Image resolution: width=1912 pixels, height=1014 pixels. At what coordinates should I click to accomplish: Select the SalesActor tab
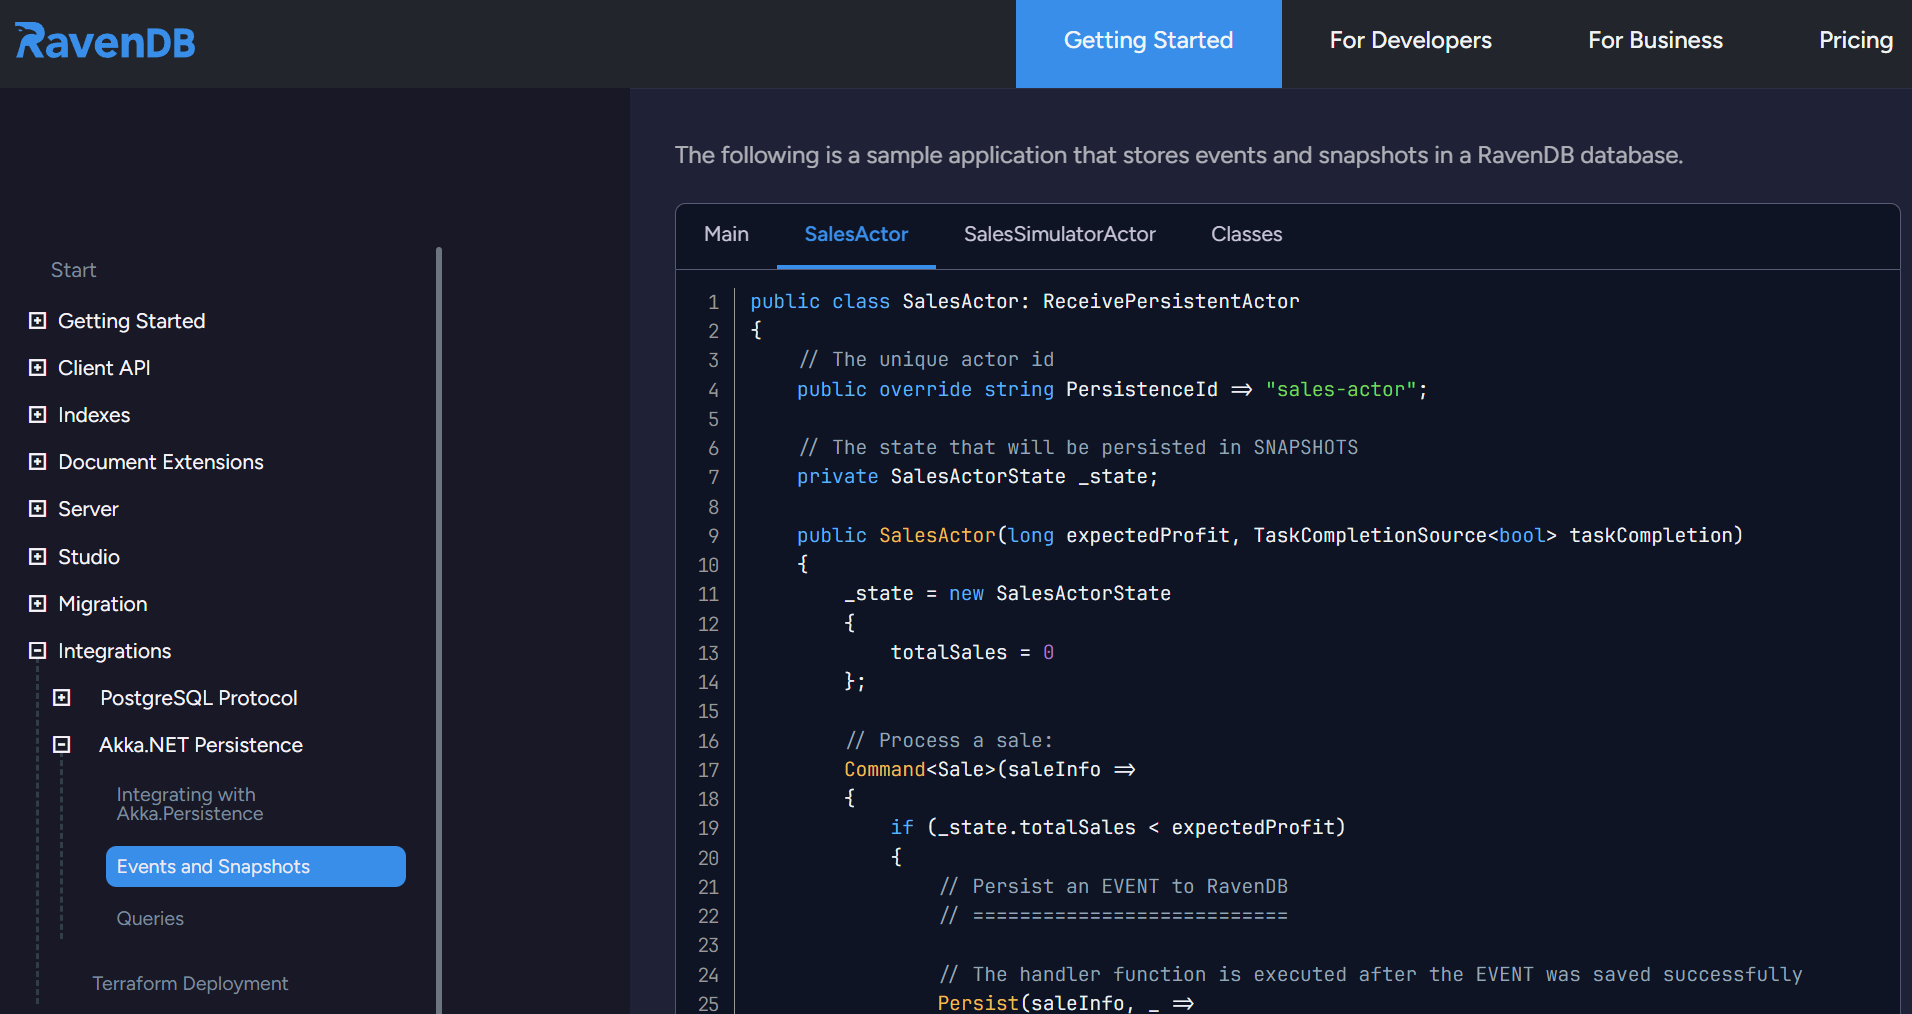pos(856,235)
